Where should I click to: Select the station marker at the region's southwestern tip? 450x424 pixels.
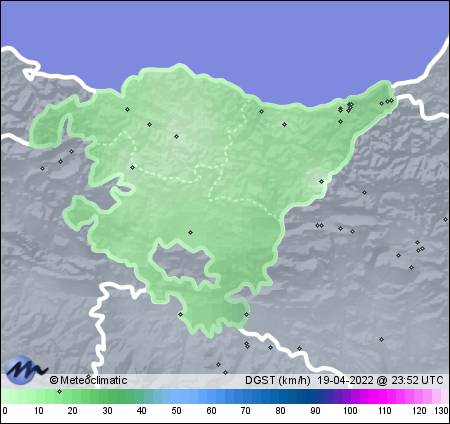tap(180, 314)
